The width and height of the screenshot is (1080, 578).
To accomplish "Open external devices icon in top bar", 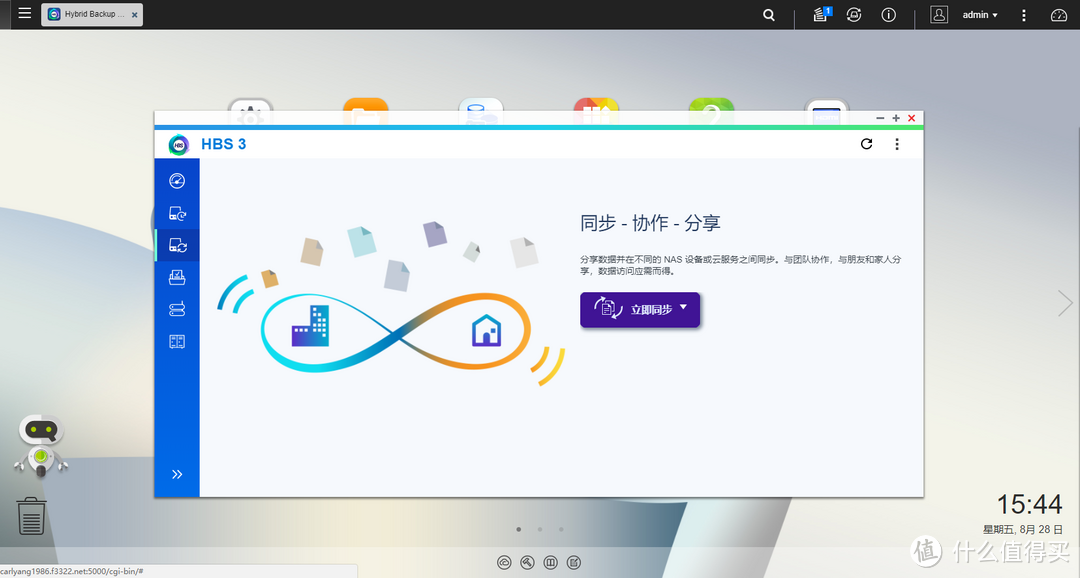I will 854,14.
